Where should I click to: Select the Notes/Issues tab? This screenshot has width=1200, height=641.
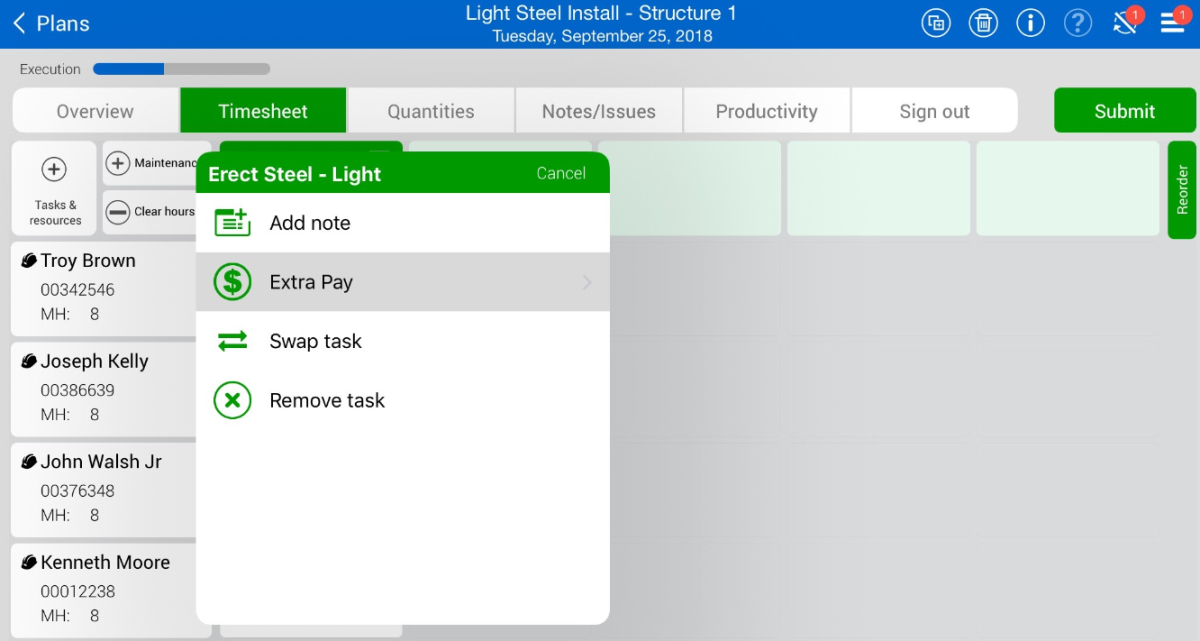[x=599, y=111]
